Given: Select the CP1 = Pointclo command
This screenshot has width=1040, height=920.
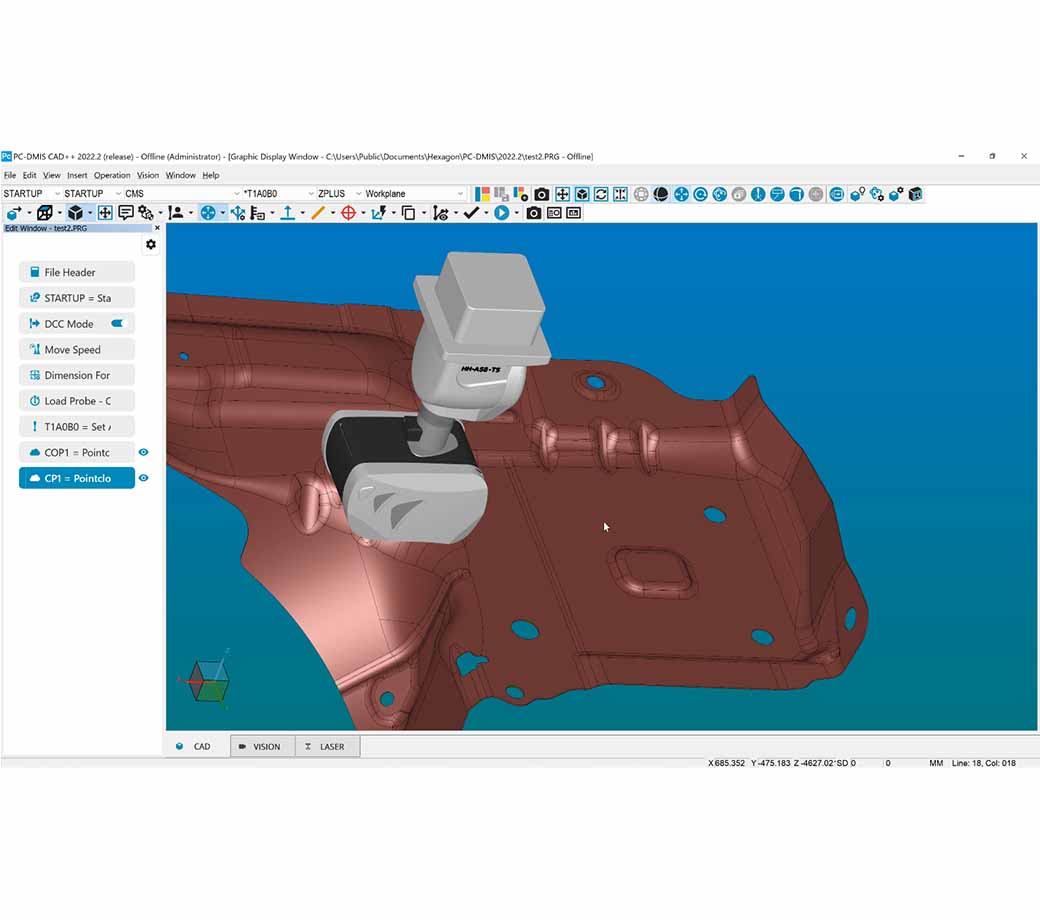Looking at the screenshot, I should click(x=77, y=478).
